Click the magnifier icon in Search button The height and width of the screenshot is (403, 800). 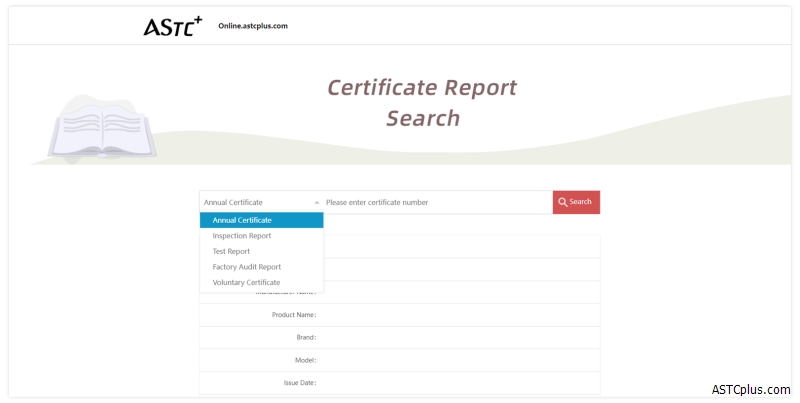(563, 202)
